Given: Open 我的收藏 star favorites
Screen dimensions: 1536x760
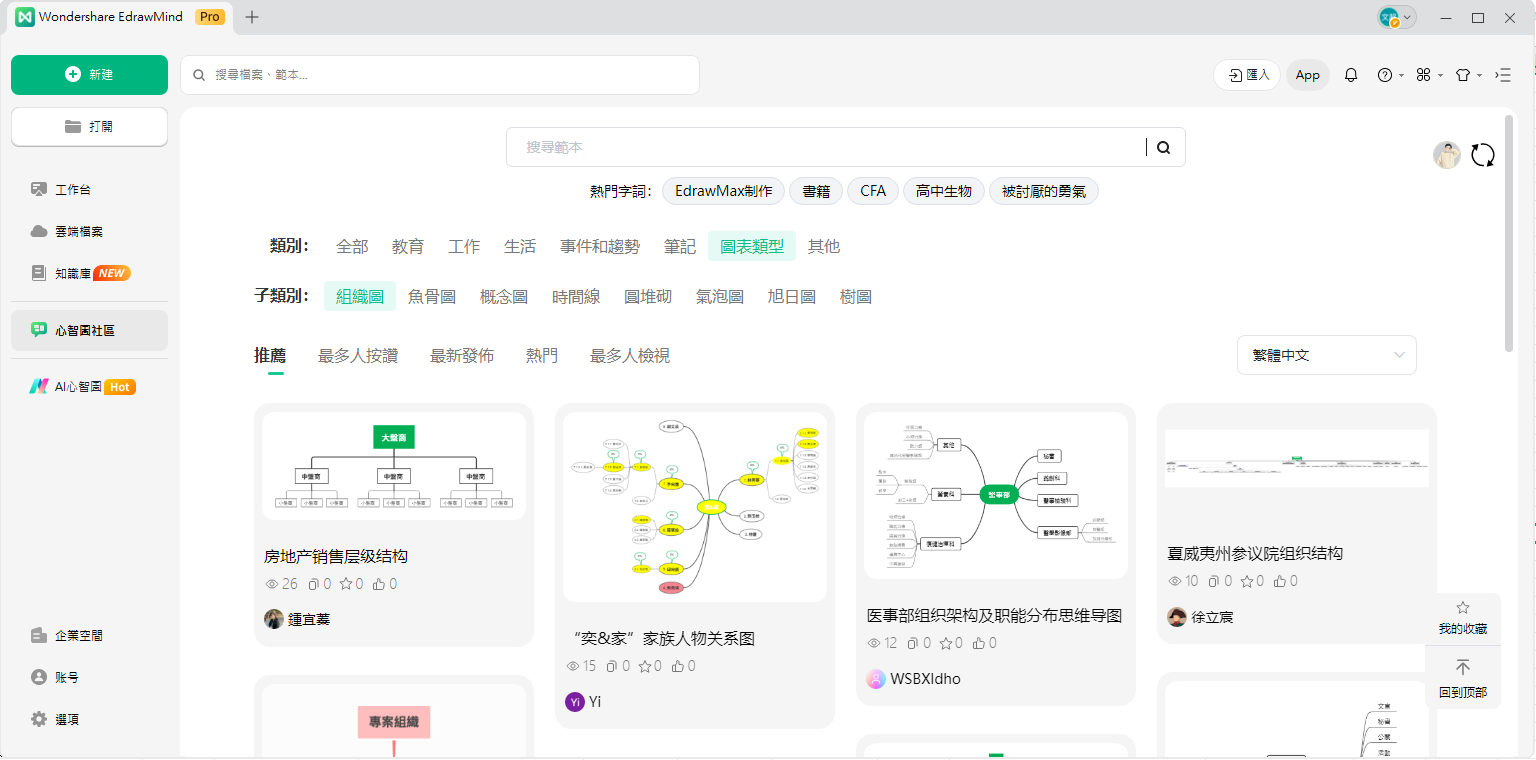Looking at the screenshot, I should coord(1463,616).
